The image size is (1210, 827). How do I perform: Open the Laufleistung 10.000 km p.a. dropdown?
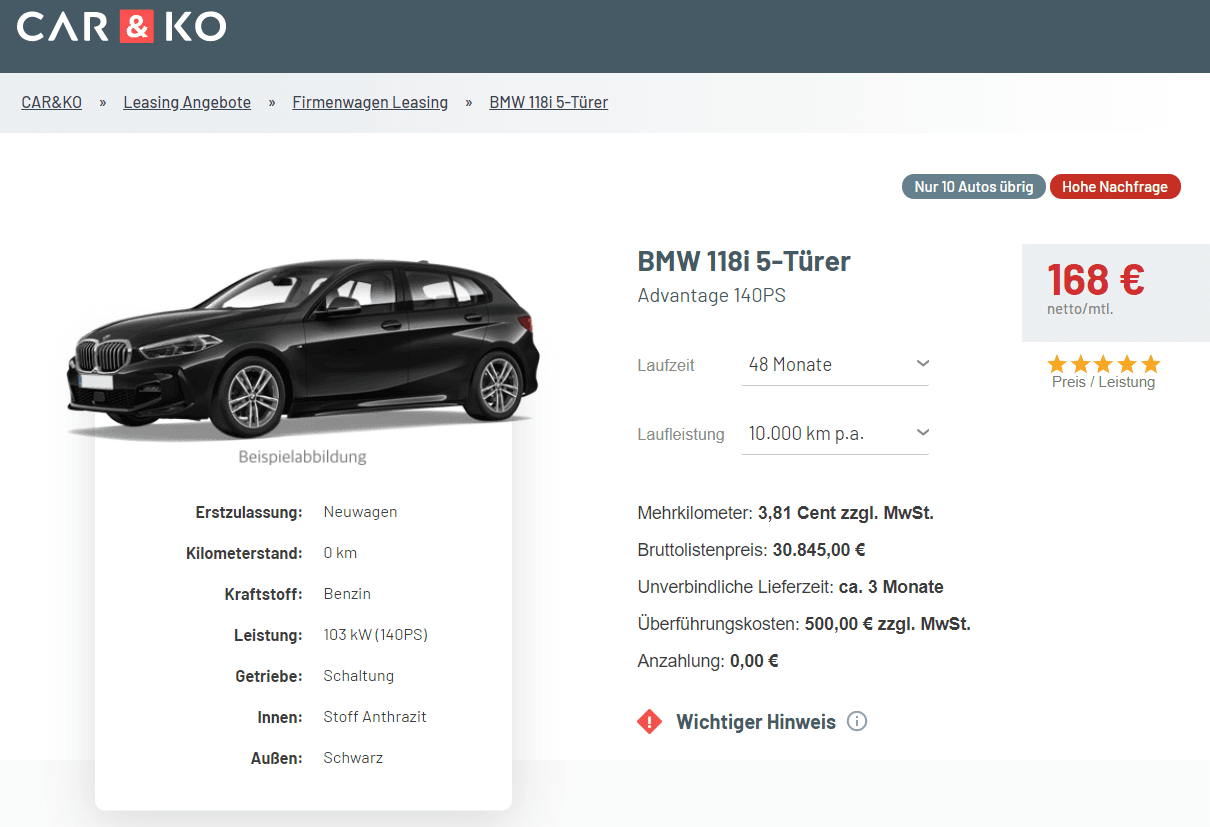(835, 434)
